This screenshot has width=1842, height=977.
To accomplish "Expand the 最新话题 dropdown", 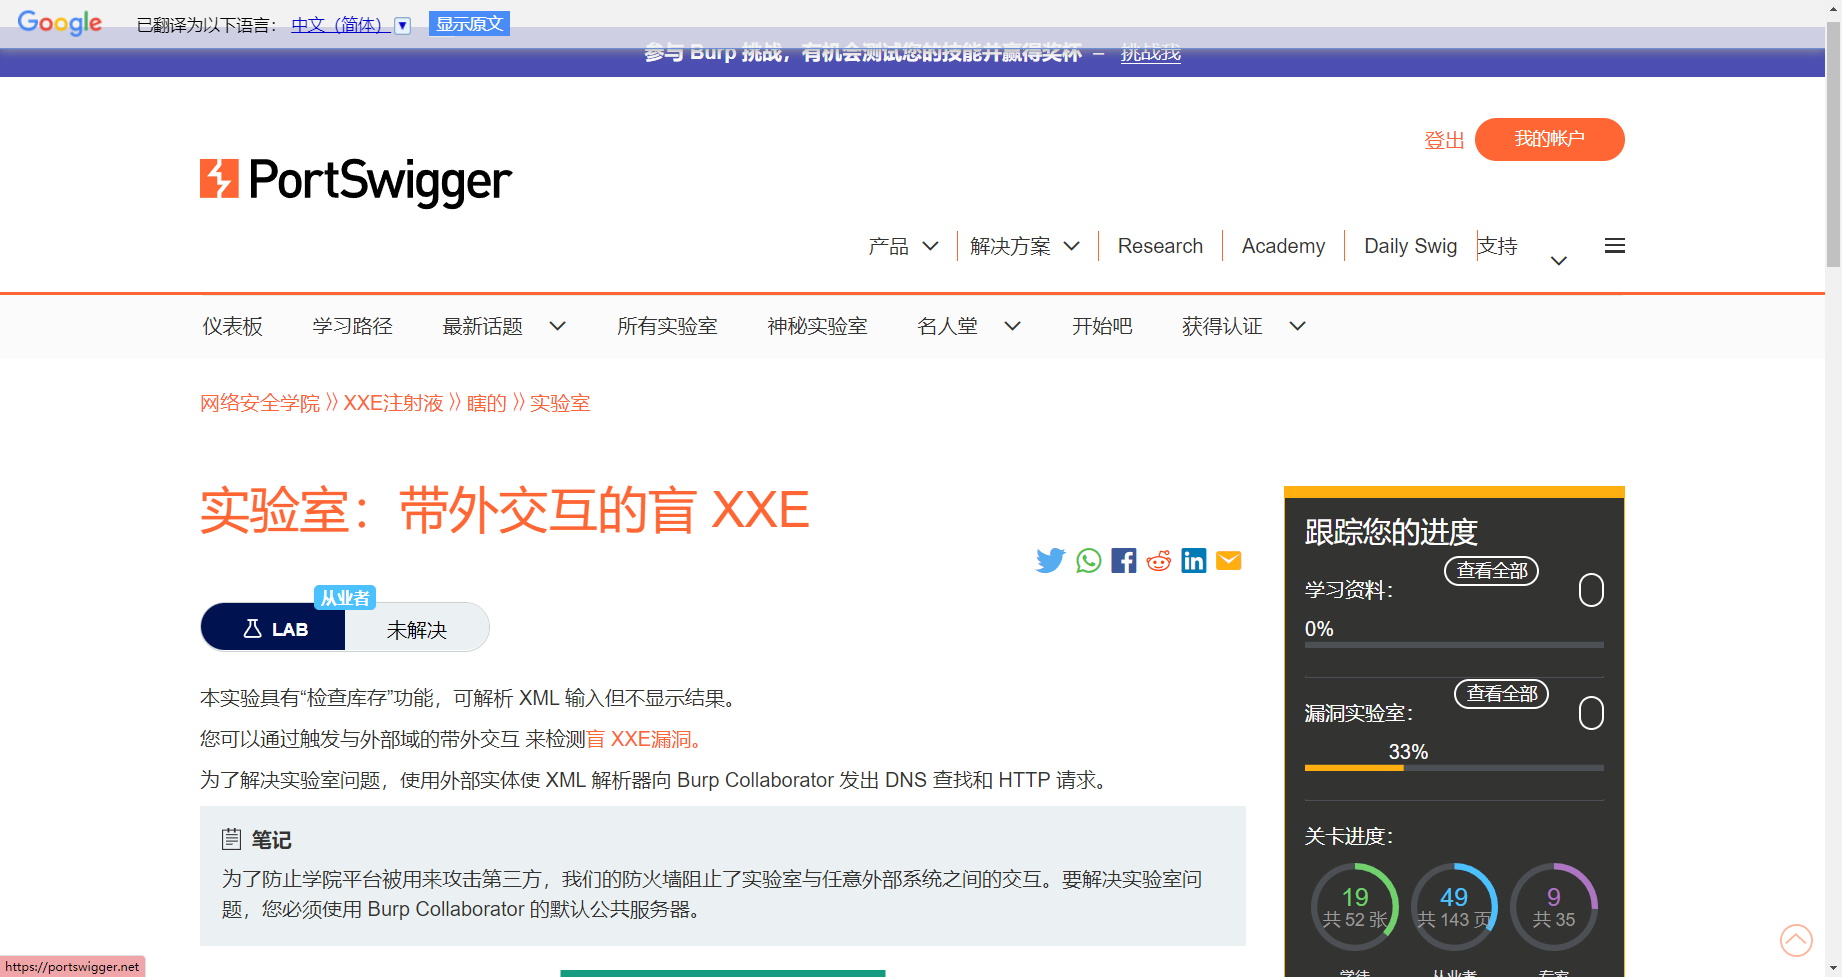I will 558,326.
